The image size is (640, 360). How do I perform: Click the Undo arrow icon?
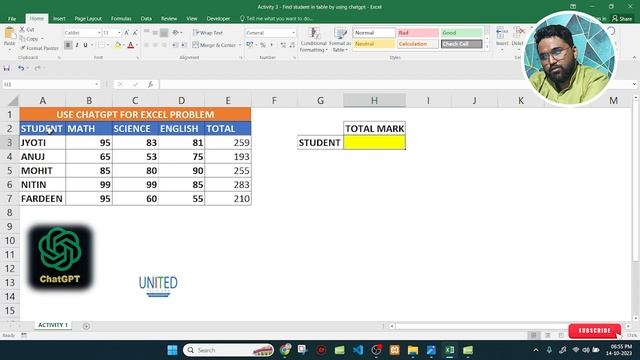tap(20, 68)
